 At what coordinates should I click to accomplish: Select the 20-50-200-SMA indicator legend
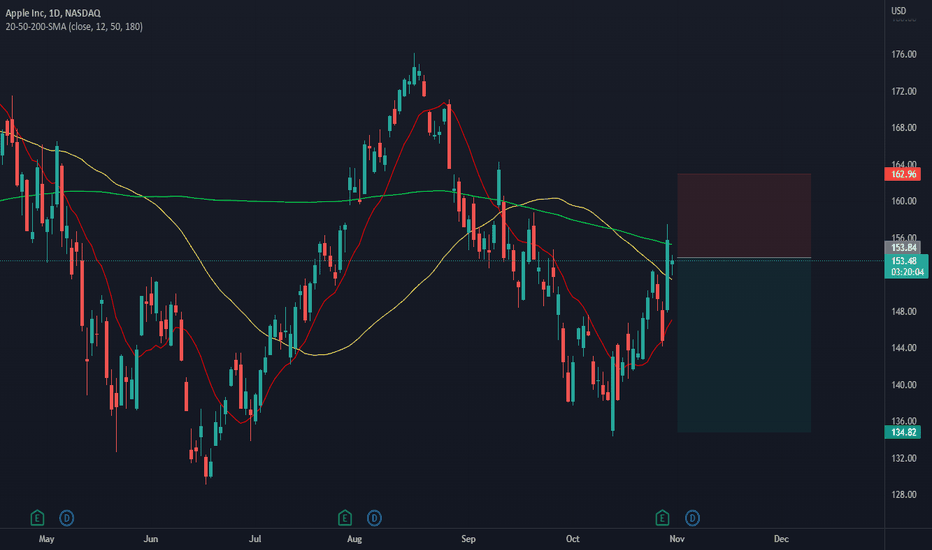pos(74,26)
